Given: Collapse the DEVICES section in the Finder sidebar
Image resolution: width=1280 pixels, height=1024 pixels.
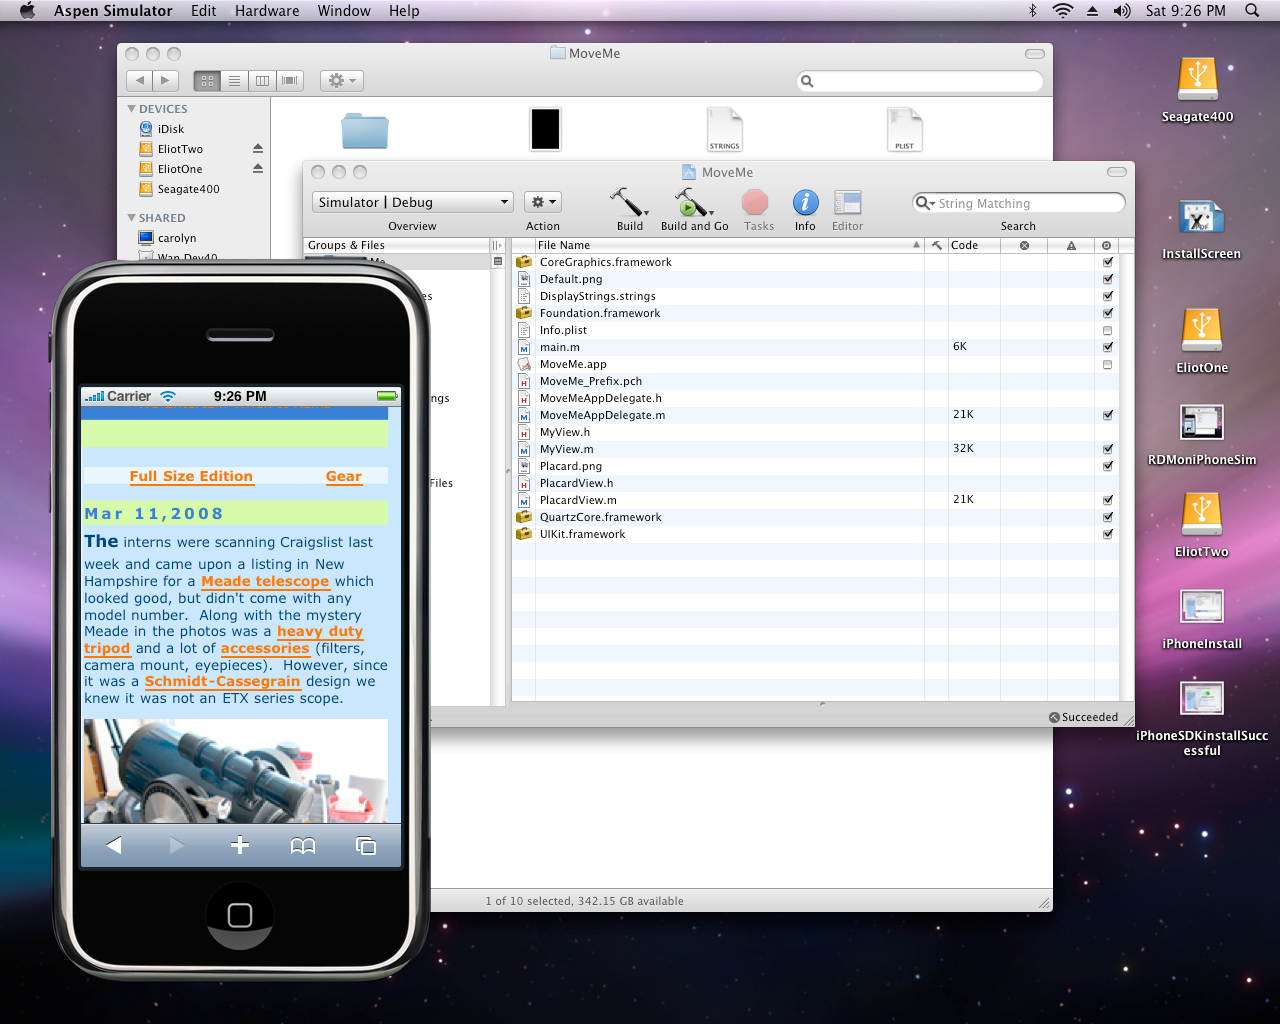Looking at the screenshot, I should coord(131,109).
